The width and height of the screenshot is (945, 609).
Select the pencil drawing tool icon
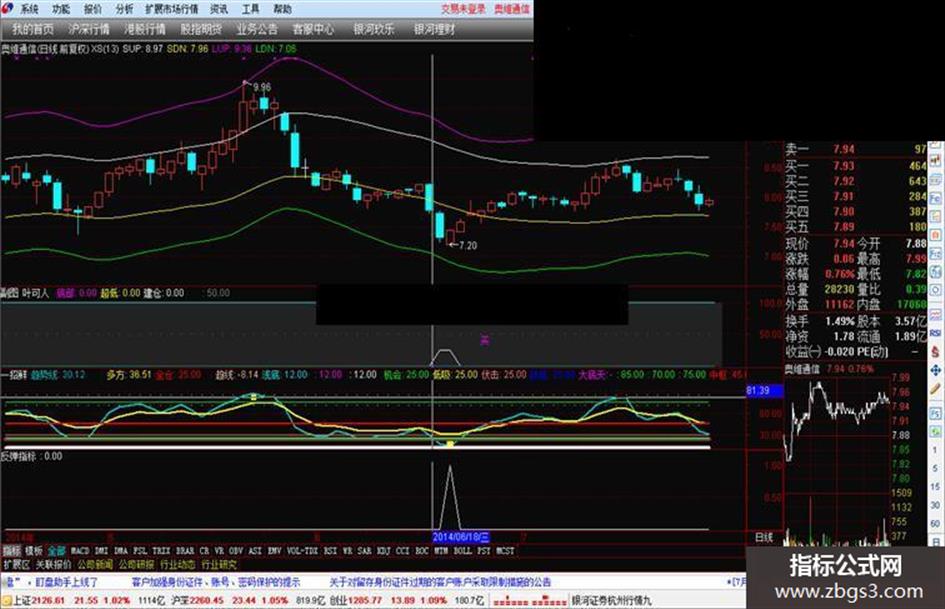935,389
